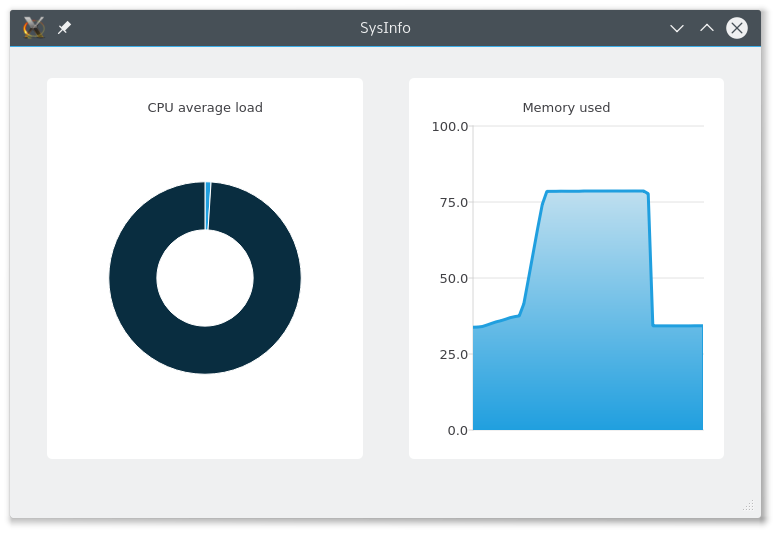Close the SysInfo window

(737, 28)
